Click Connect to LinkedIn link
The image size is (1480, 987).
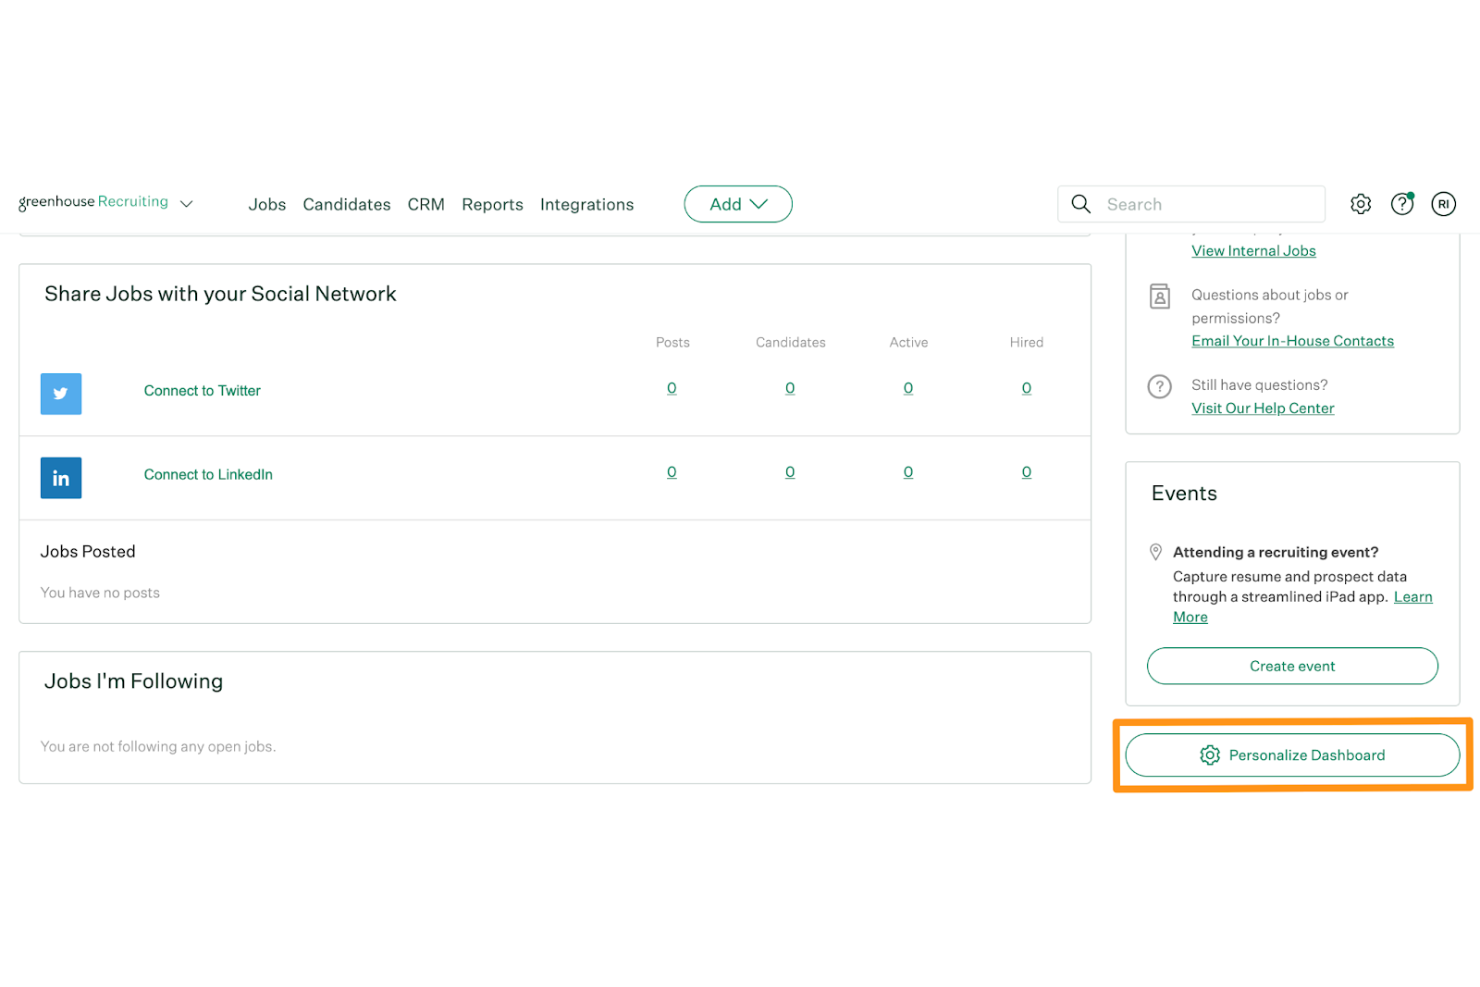pos(208,475)
